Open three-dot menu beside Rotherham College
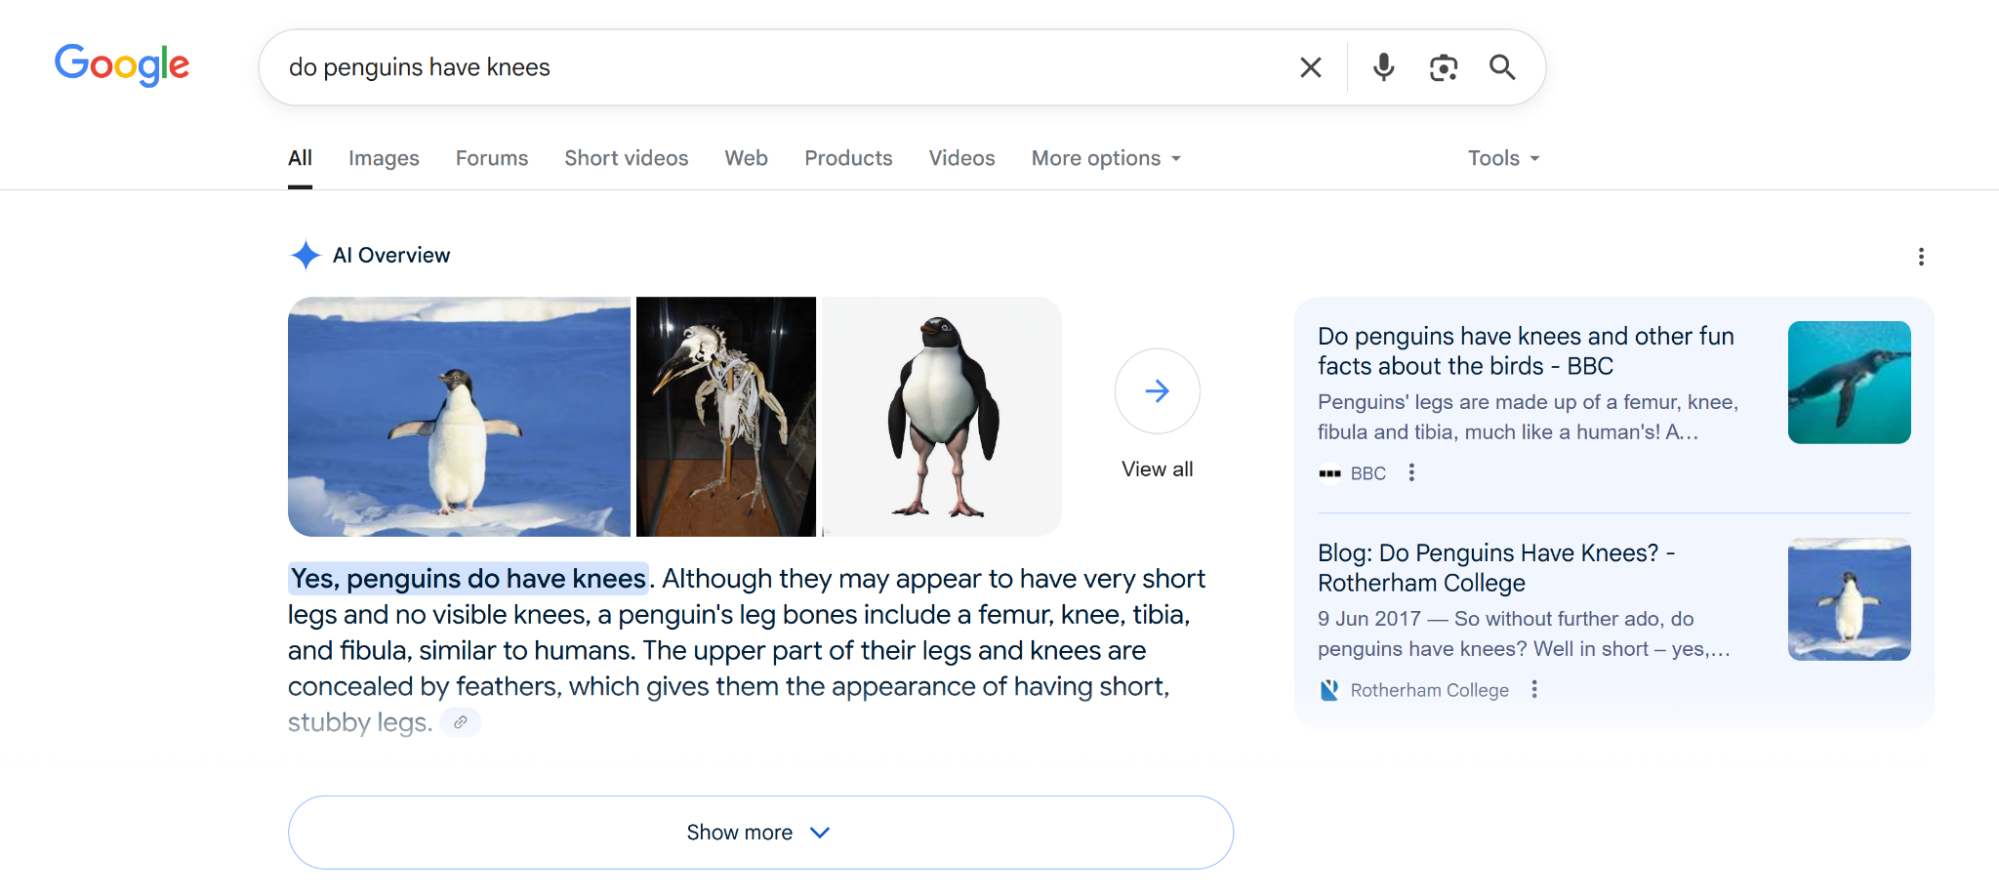The image size is (1999, 893). (x=1534, y=689)
